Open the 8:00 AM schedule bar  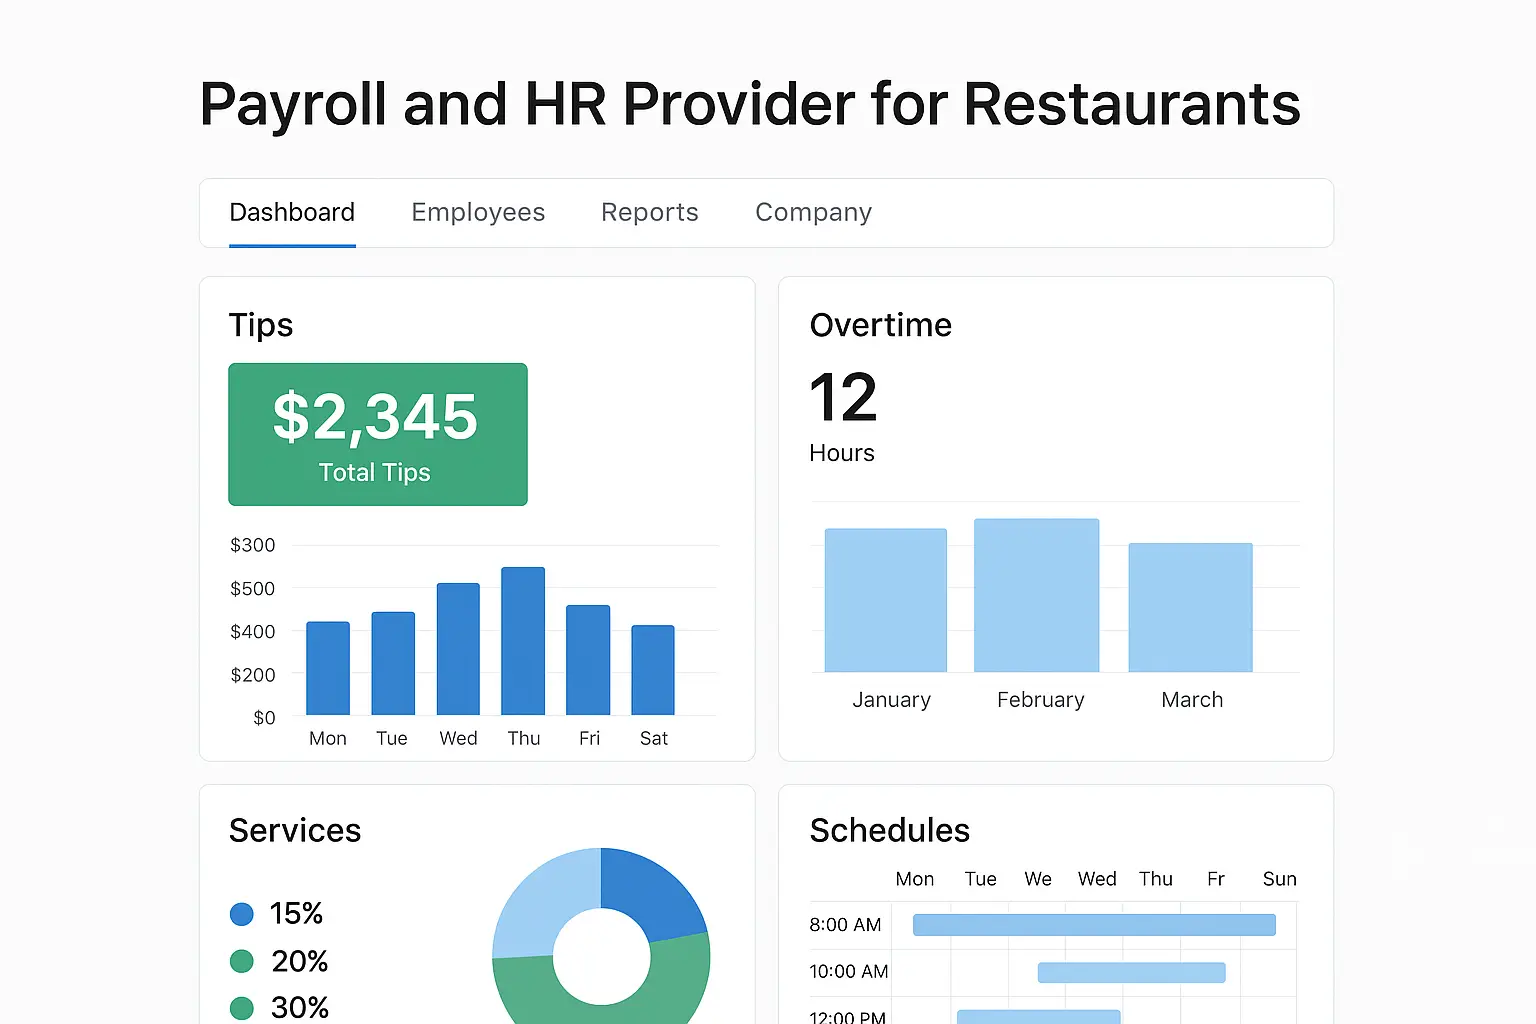(1094, 925)
